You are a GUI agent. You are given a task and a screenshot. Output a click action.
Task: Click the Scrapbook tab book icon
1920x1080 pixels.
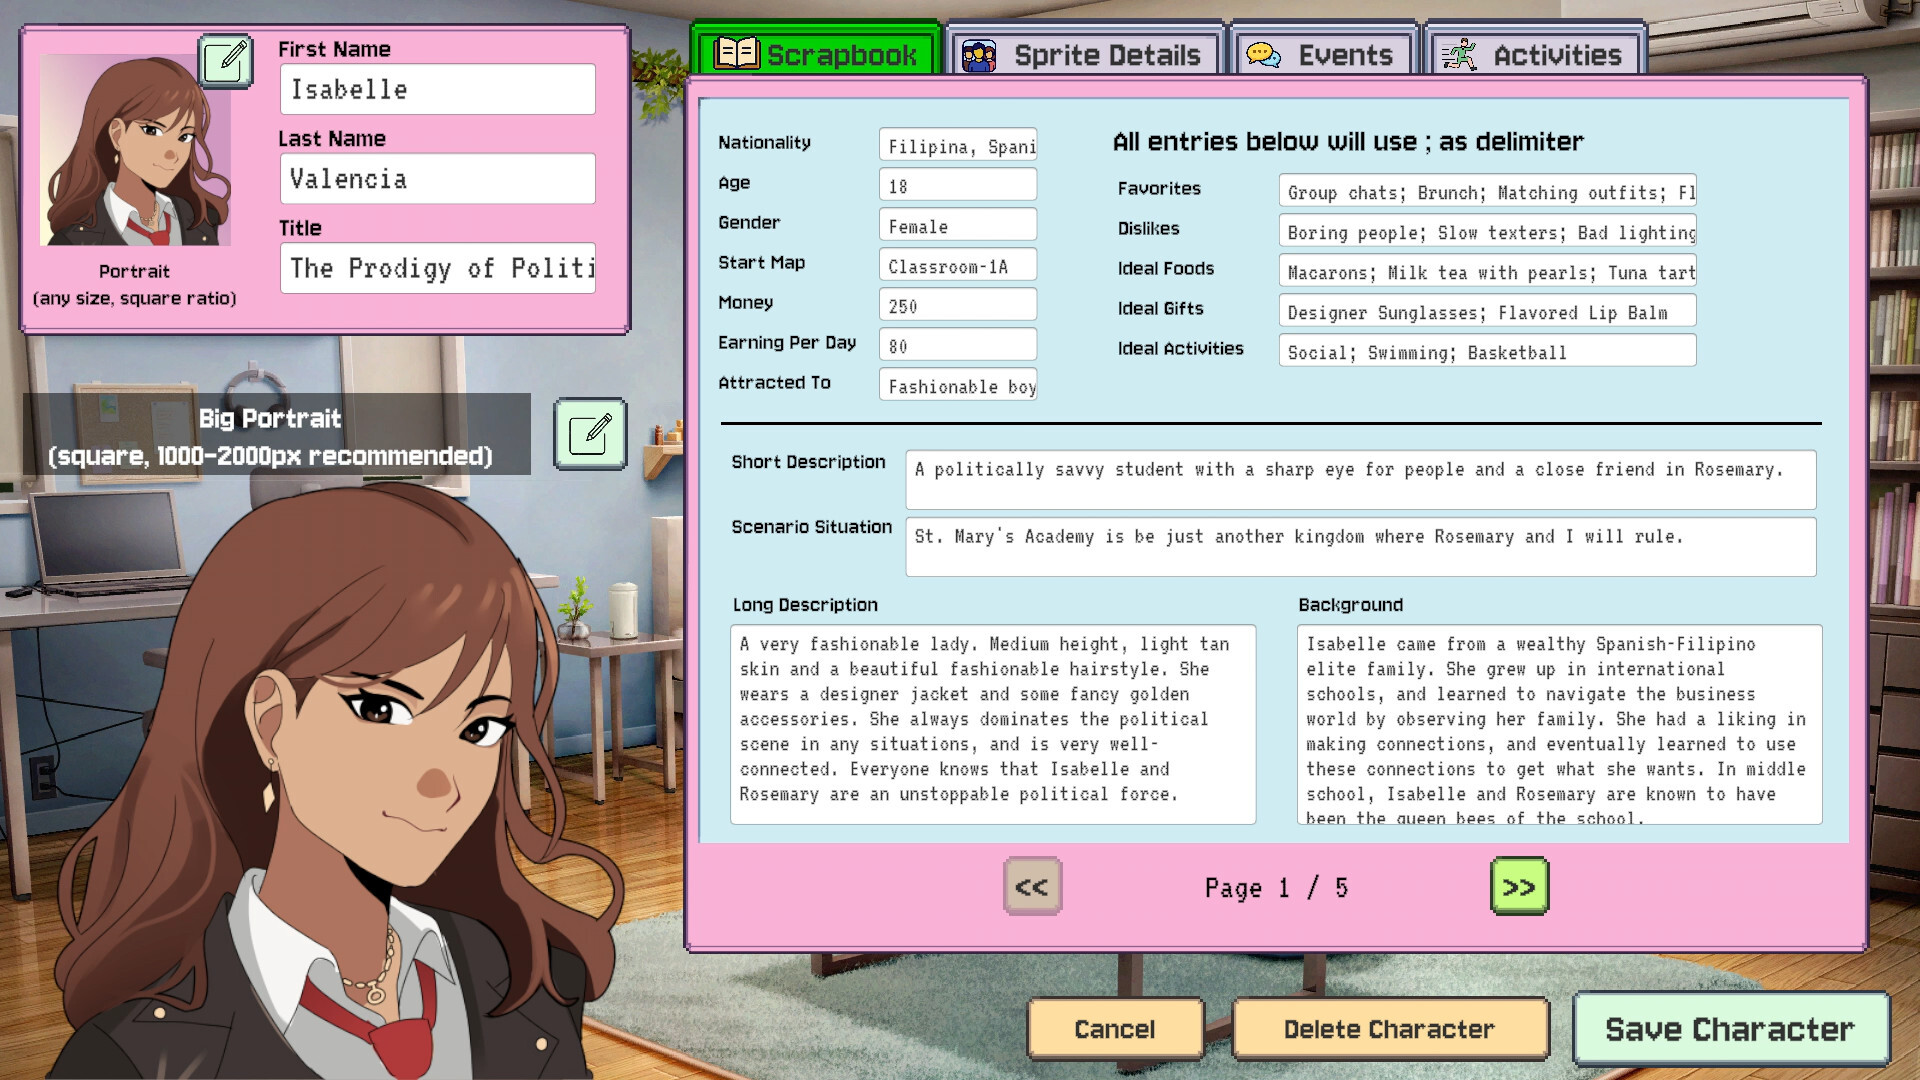click(x=737, y=54)
